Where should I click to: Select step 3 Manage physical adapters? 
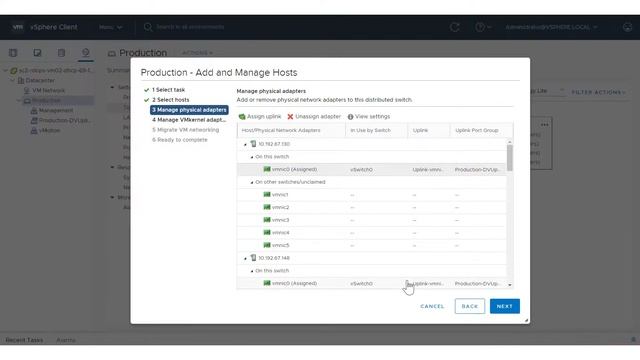pos(189,110)
